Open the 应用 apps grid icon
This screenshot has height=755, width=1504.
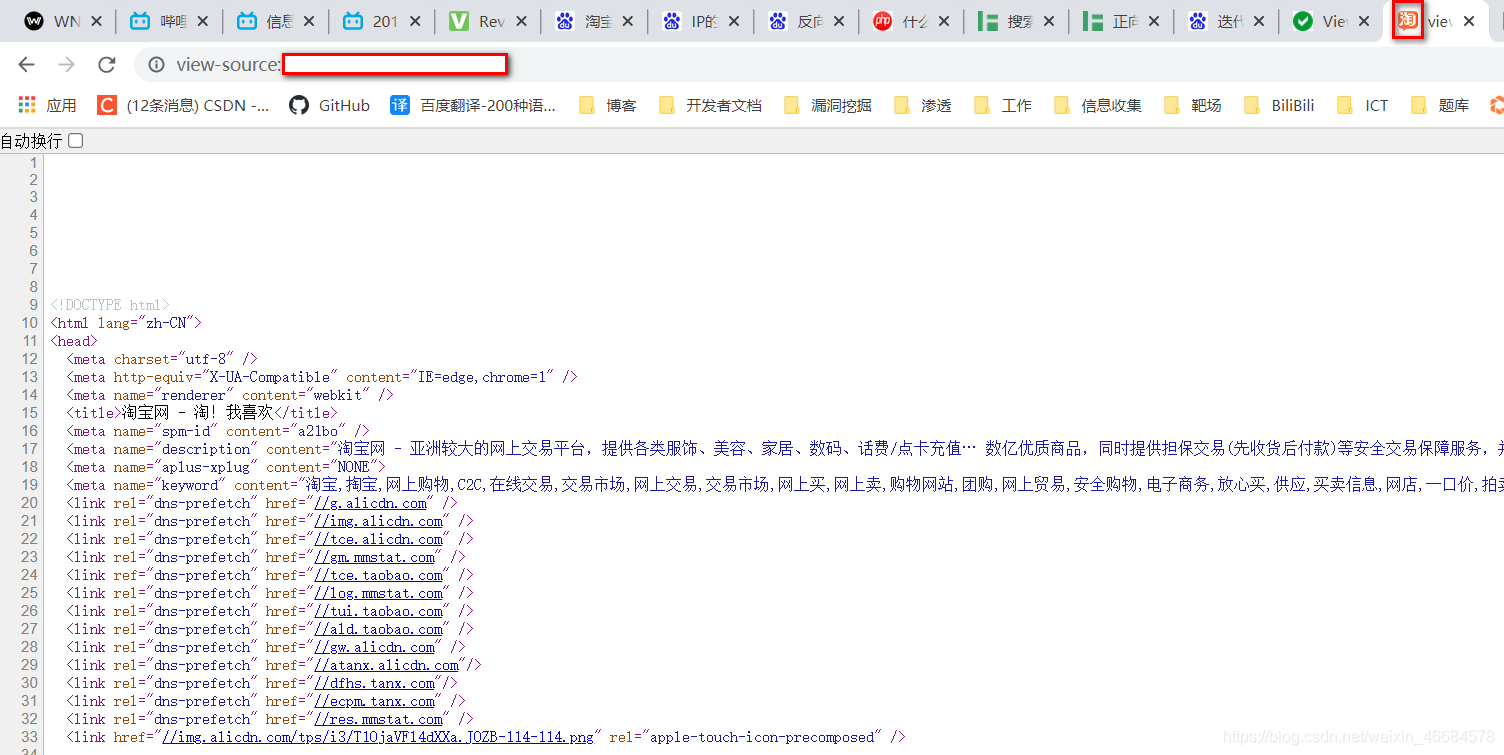tap(26, 104)
